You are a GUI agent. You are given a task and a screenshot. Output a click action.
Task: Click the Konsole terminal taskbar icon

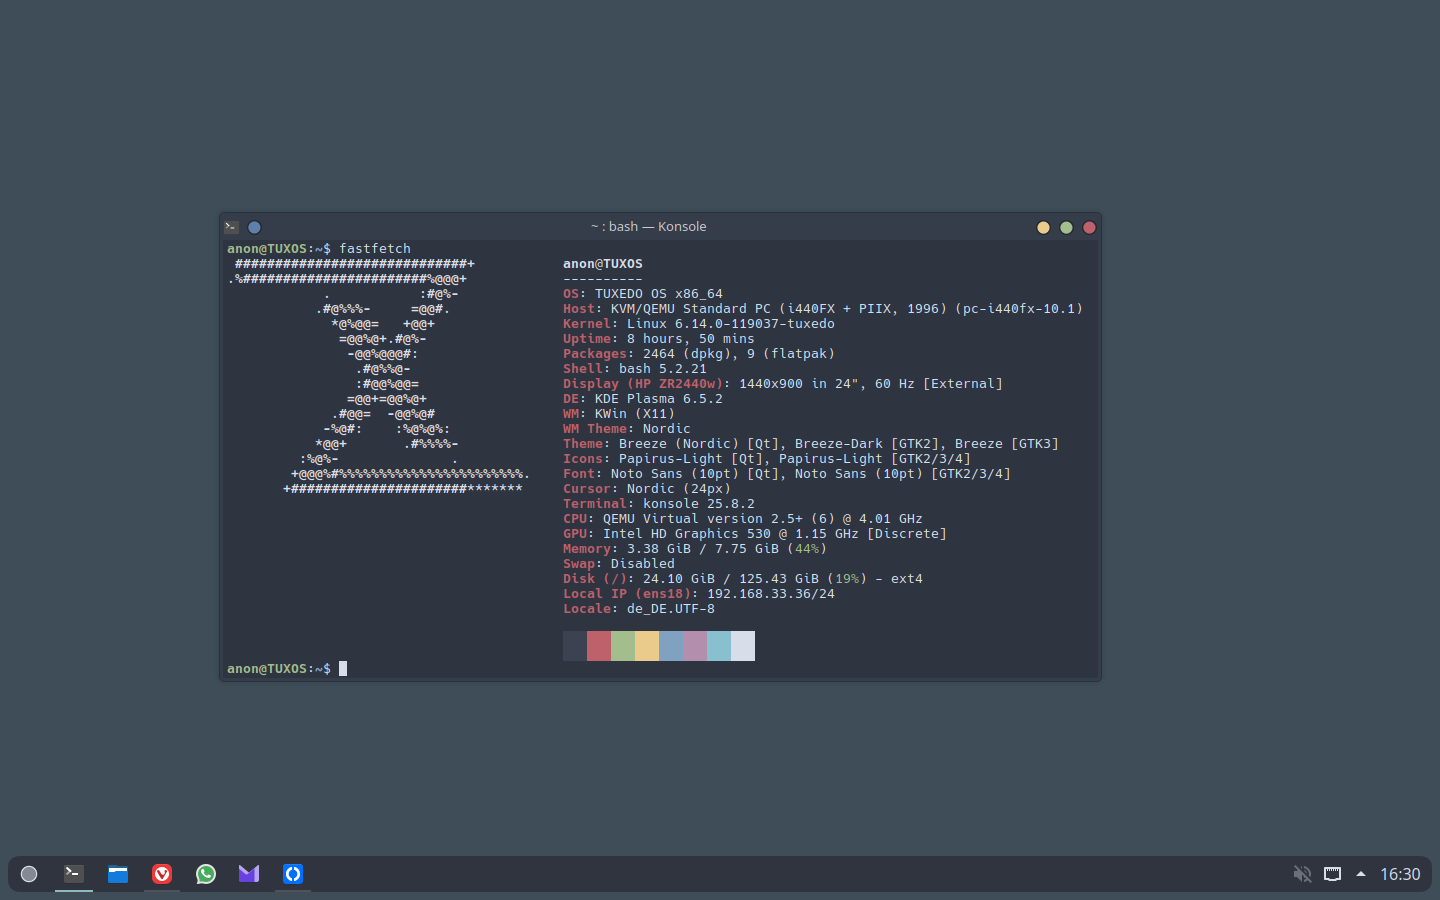(74, 873)
